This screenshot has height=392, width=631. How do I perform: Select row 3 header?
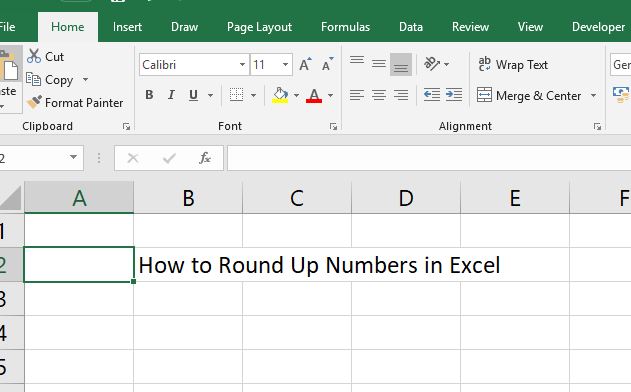coord(11,299)
